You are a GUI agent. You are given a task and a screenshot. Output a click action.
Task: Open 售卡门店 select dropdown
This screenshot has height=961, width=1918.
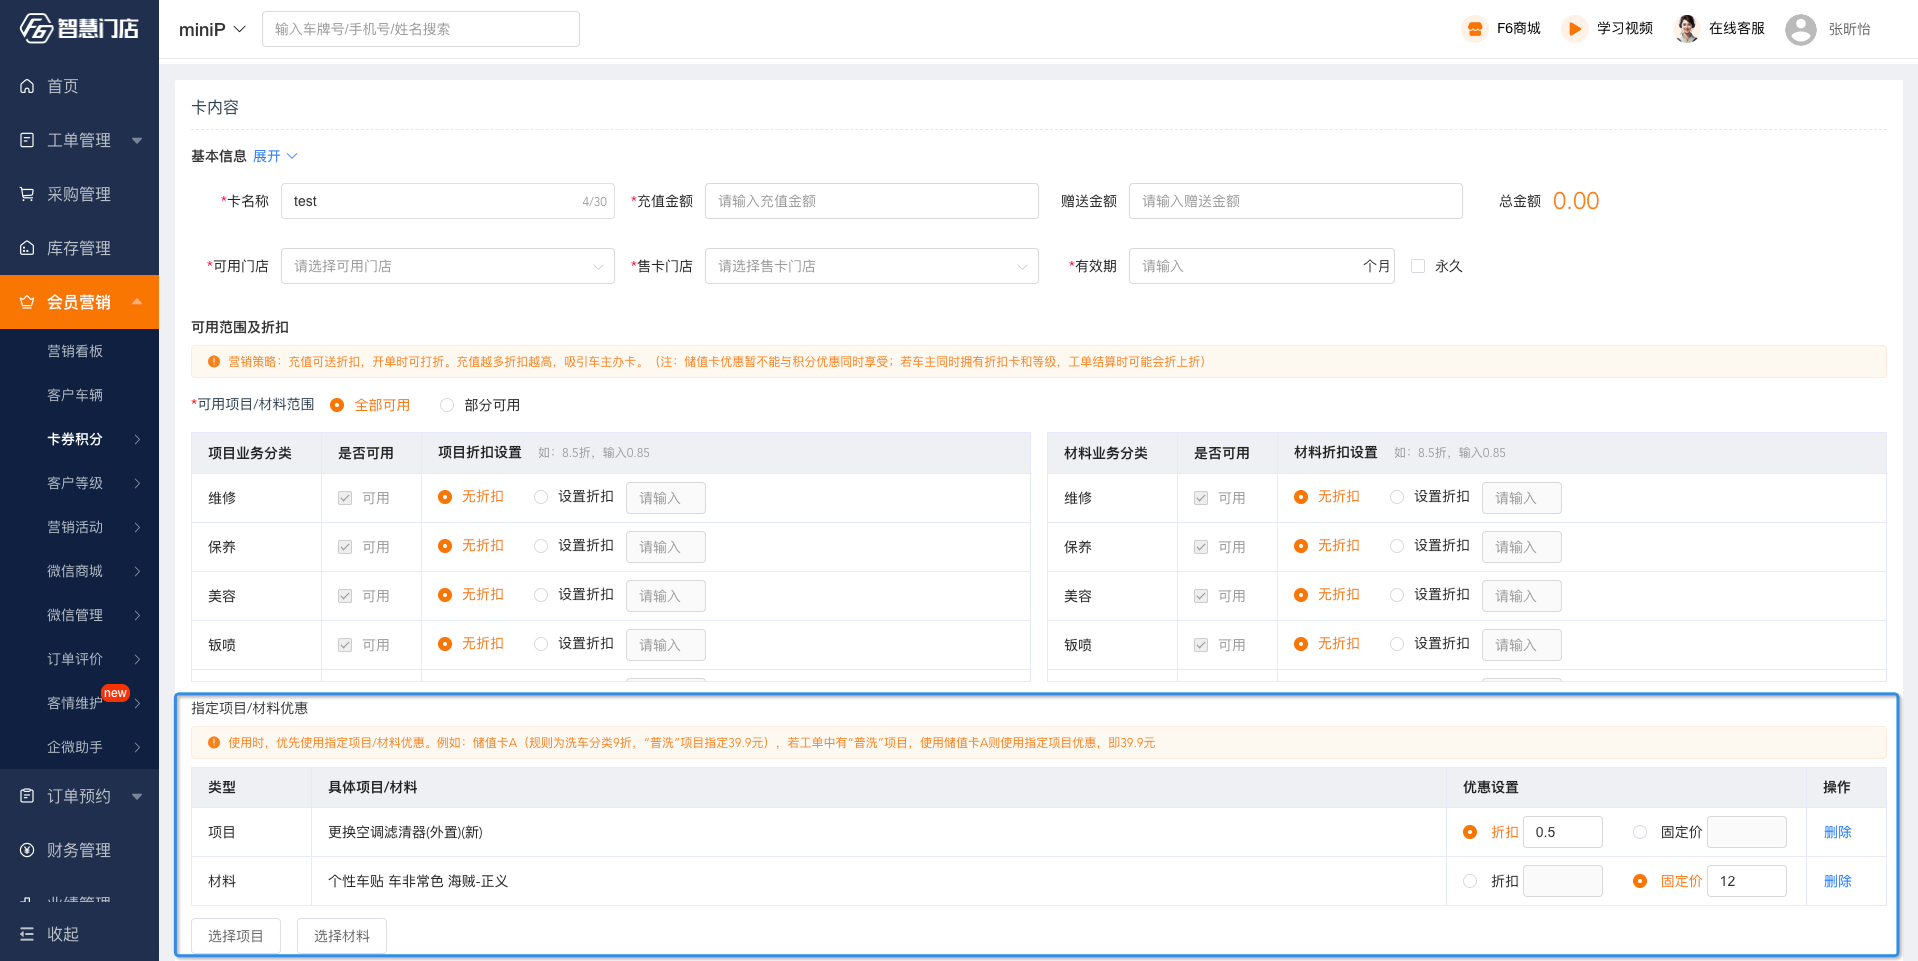(x=871, y=266)
